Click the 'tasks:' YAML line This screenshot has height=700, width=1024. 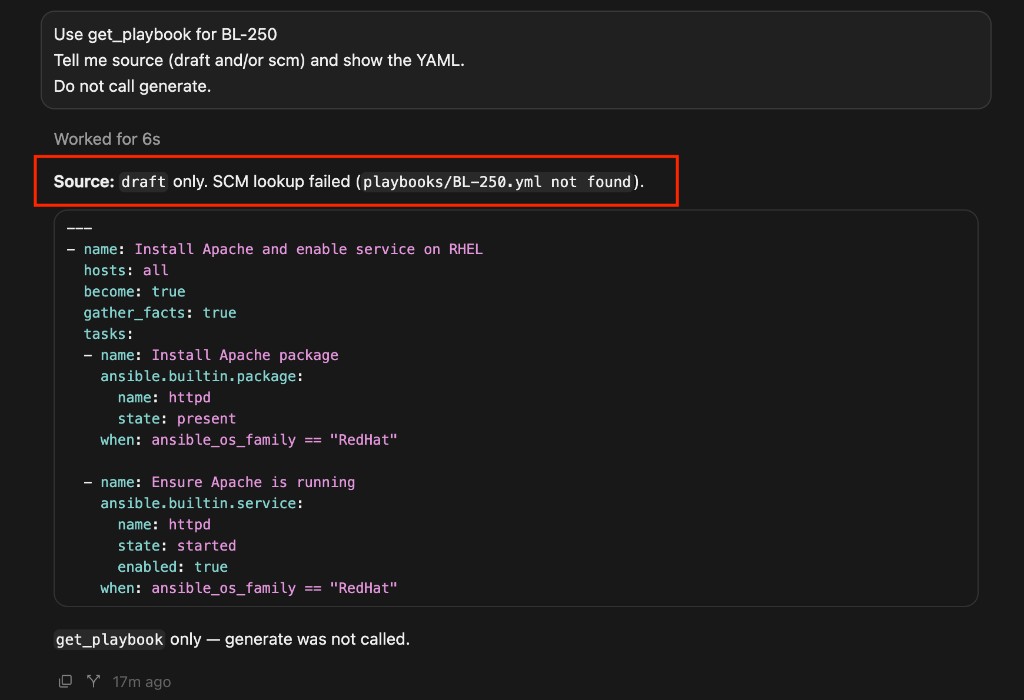pyautogui.click(x=108, y=334)
